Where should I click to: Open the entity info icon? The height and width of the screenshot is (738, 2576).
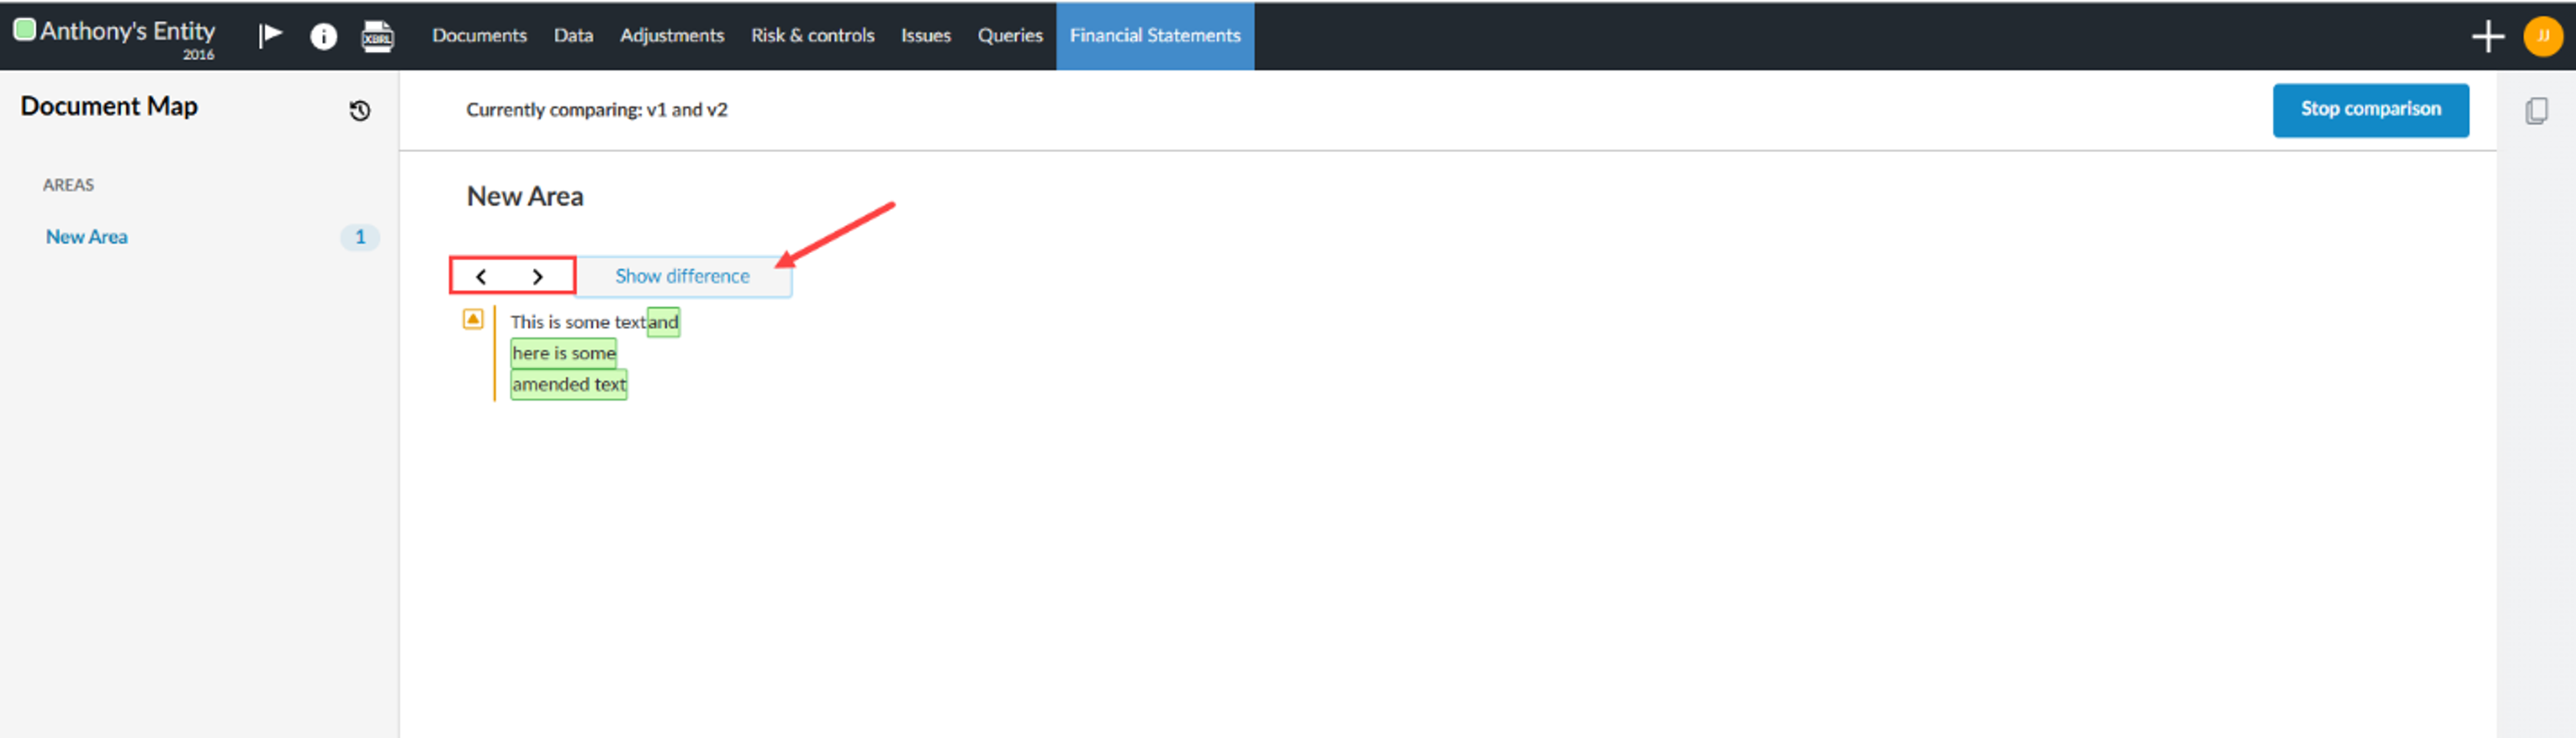pos(323,37)
